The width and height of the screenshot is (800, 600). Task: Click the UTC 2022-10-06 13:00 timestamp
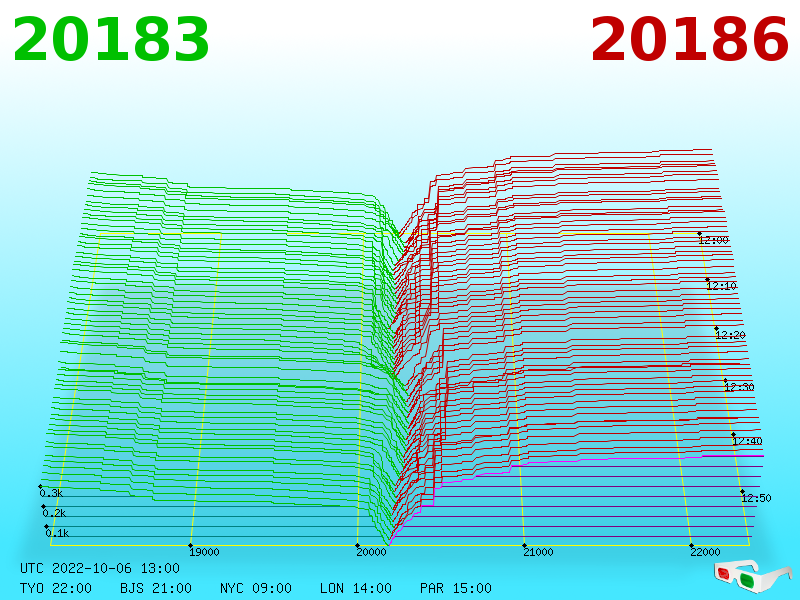click(x=100, y=568)
